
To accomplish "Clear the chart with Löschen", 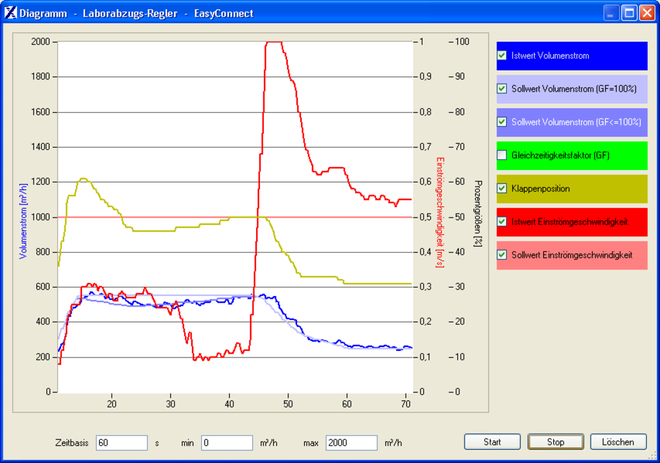I will point(617,441).
